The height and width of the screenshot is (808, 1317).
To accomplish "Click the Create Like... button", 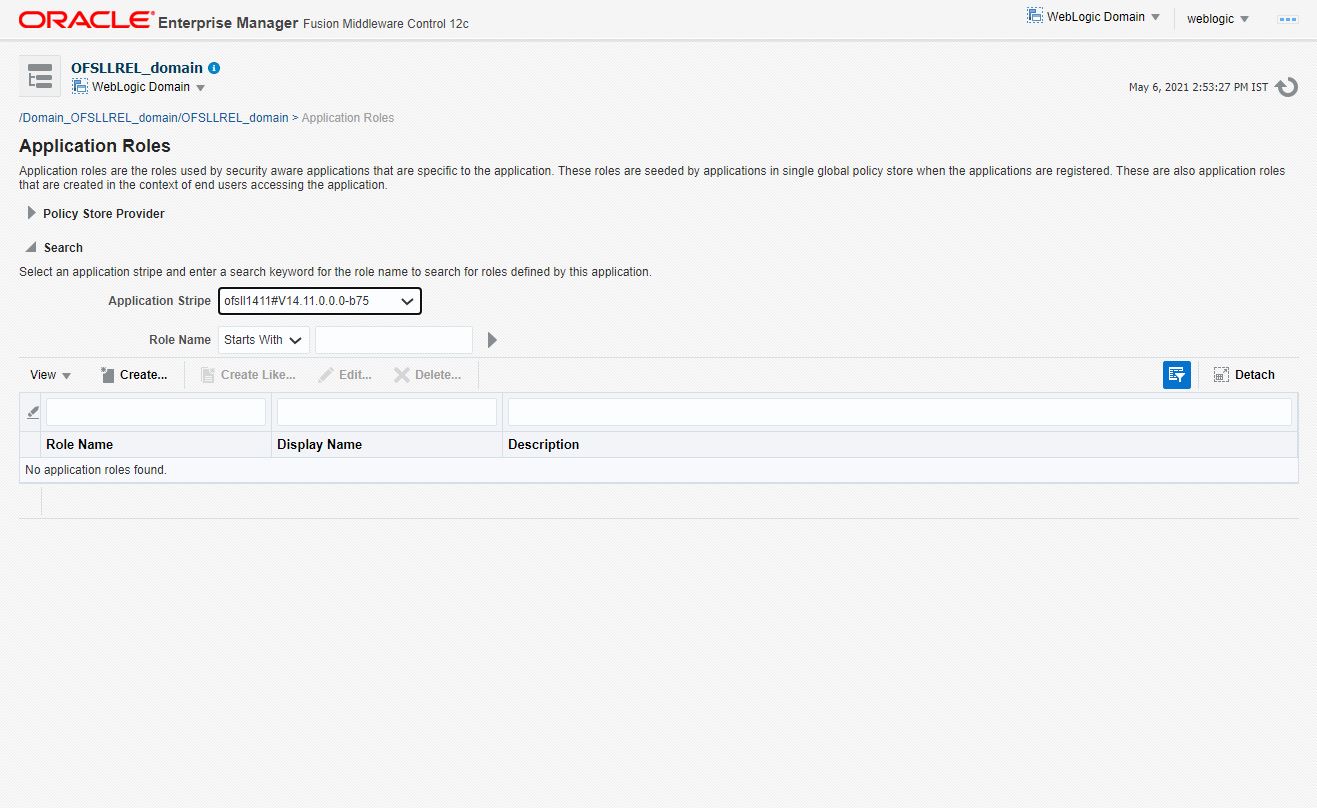I will tap(248, 375).
